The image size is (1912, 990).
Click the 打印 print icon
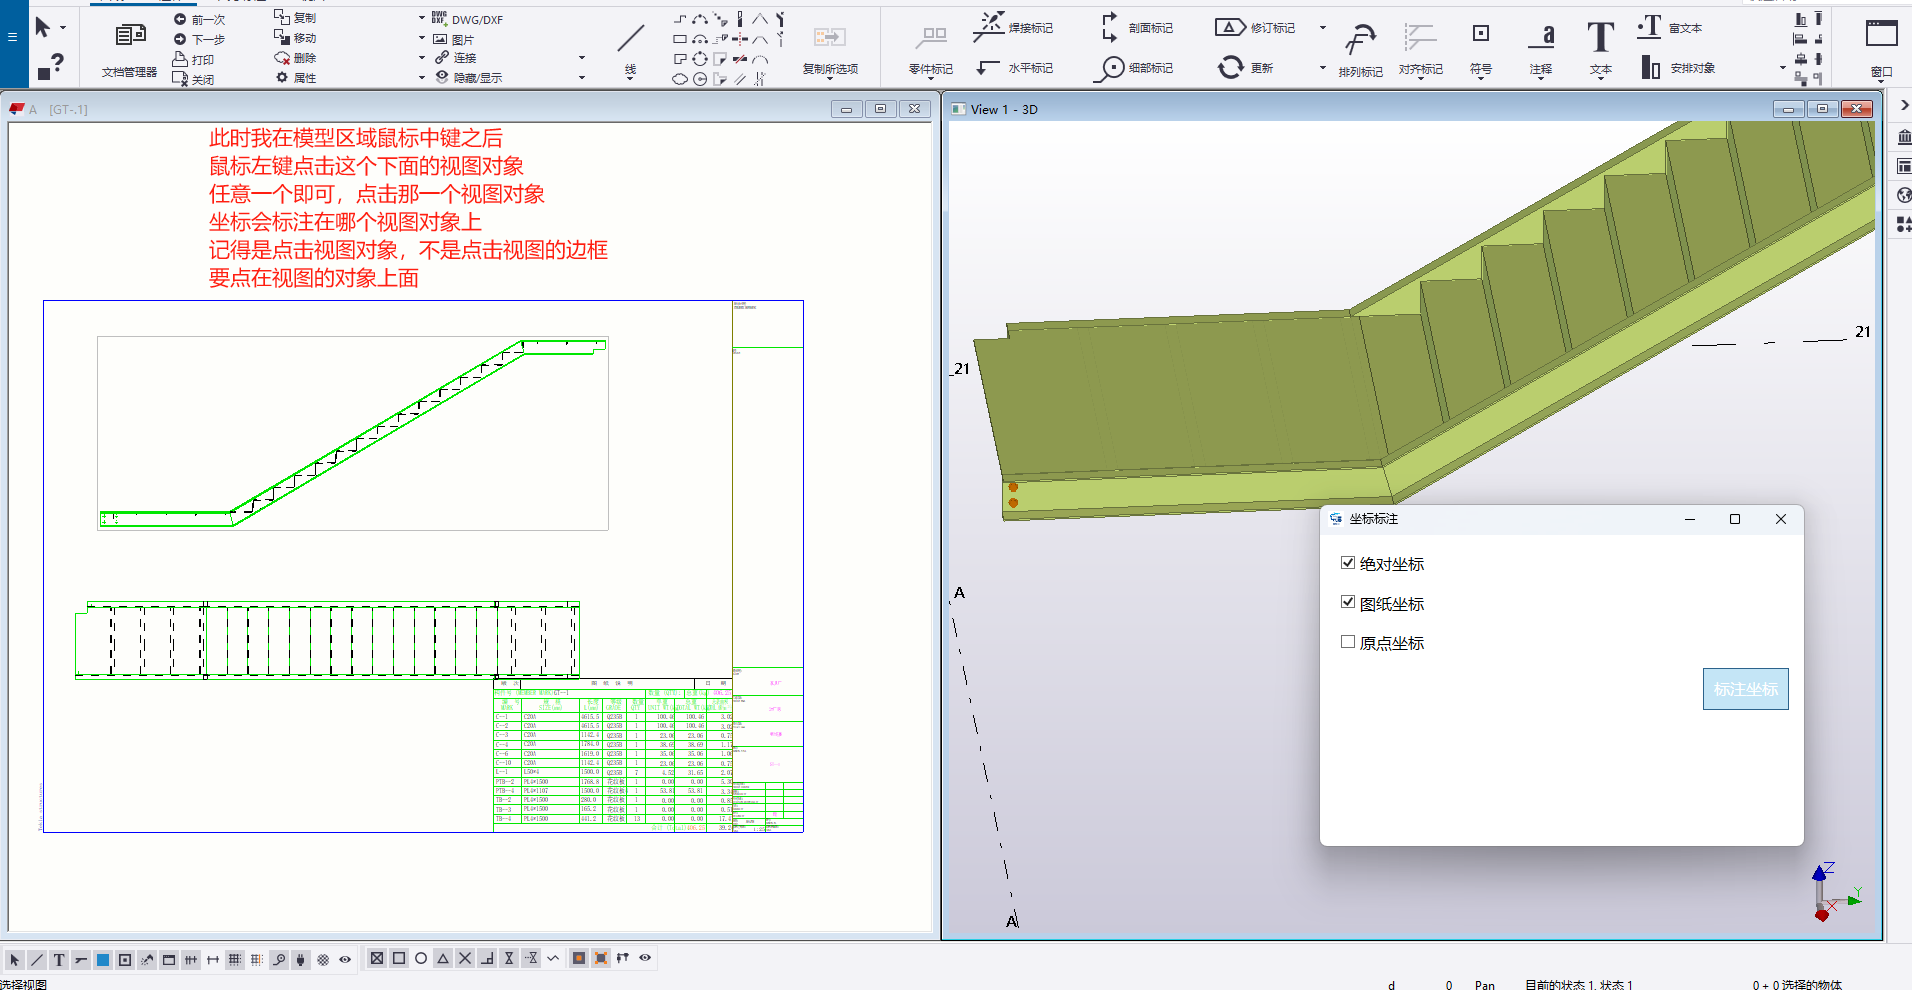click(x=181, y=59)
